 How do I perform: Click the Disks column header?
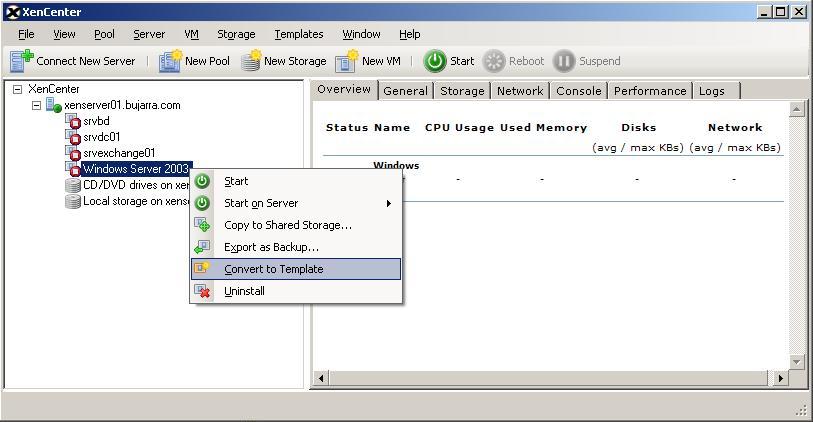coord(639,128)
